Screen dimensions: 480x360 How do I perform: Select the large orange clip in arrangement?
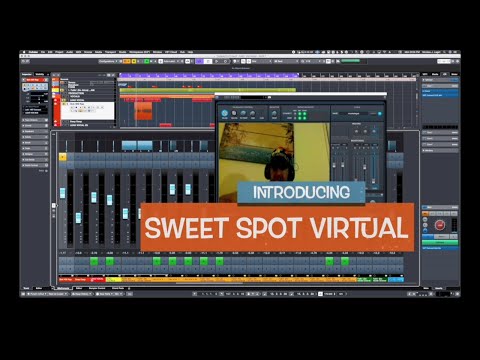coord(143,111)
